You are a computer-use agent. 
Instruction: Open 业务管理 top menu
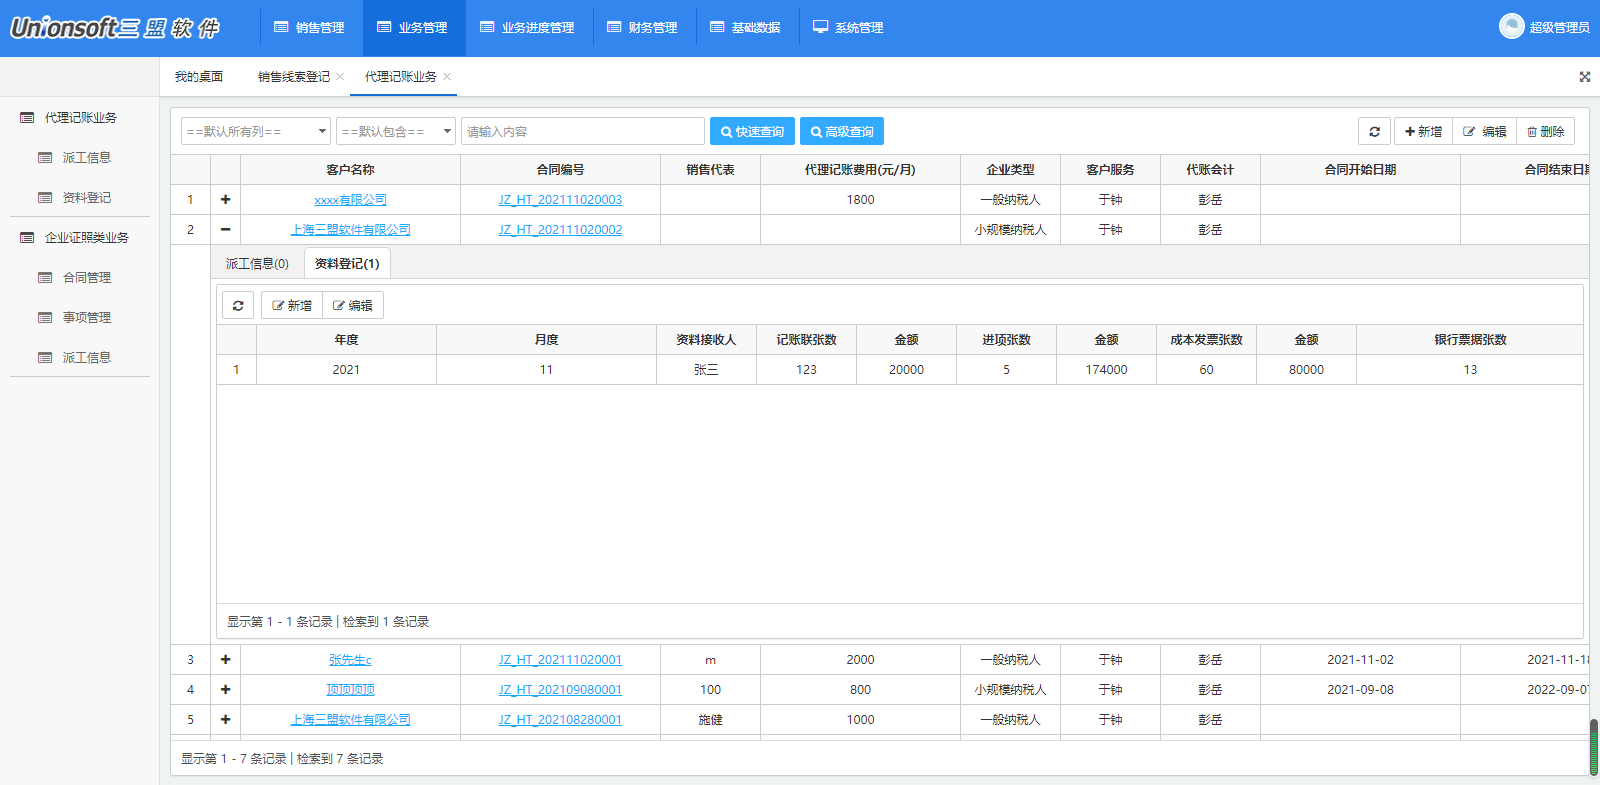click(x=413, y=28)
